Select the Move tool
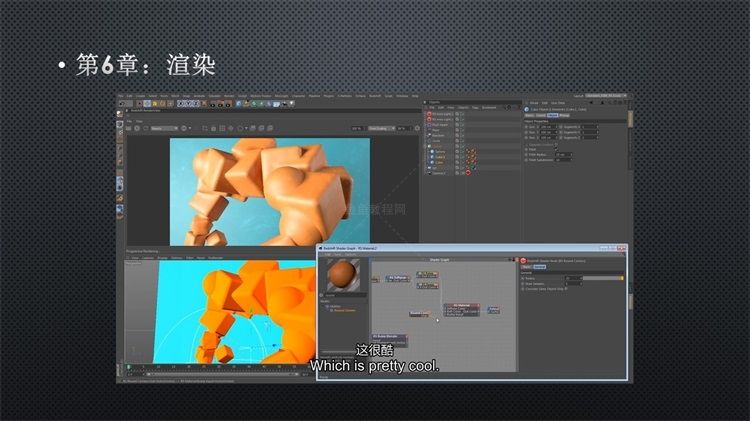 [147, 104]
